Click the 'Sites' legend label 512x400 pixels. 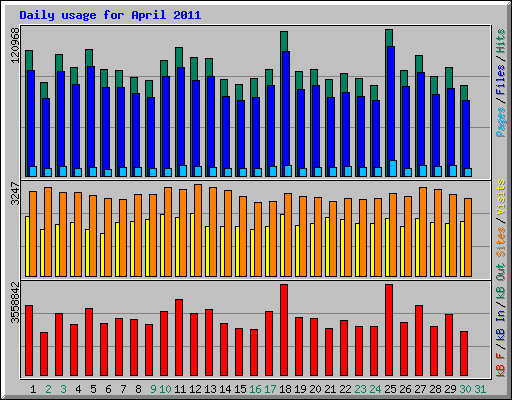tap(501, 242)
